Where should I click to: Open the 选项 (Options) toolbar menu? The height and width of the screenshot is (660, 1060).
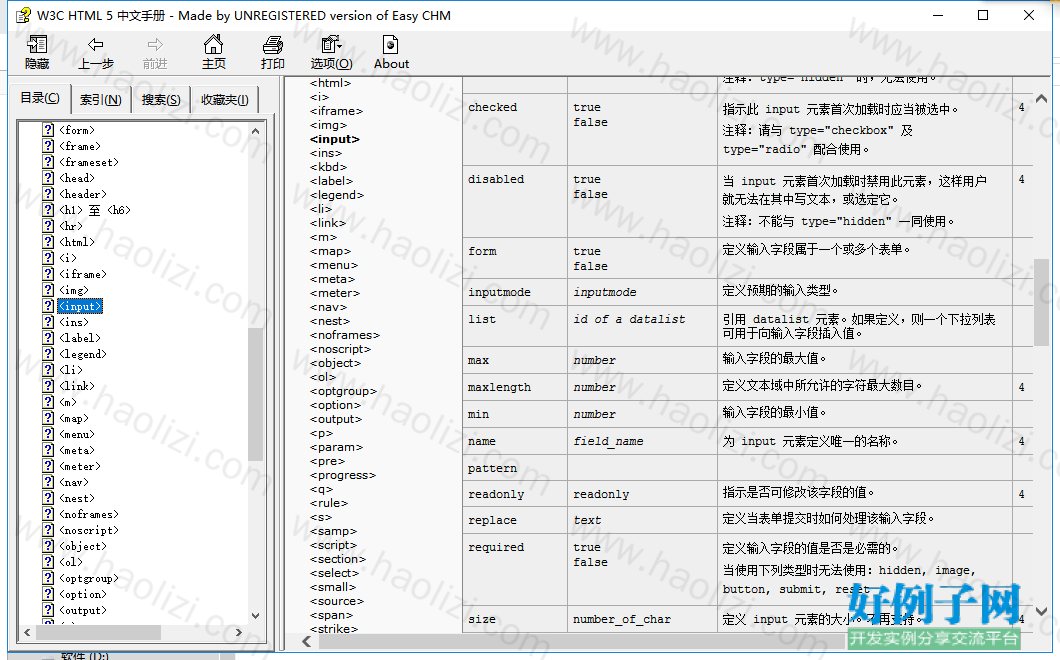coord(331,52)
